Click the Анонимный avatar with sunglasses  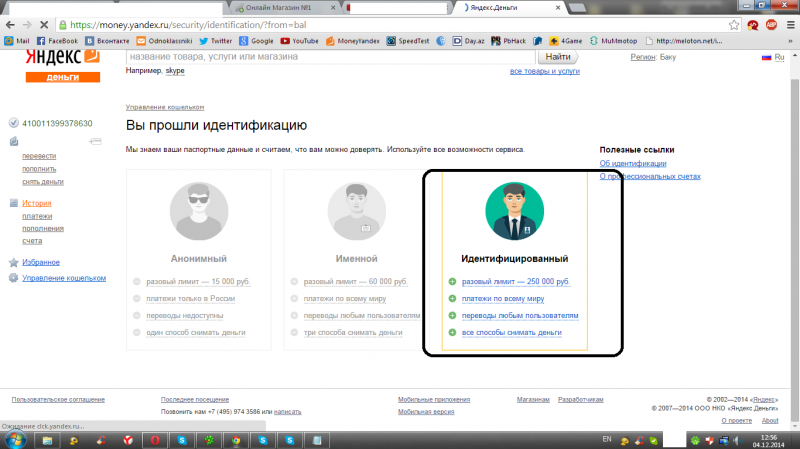pos(198,211)
